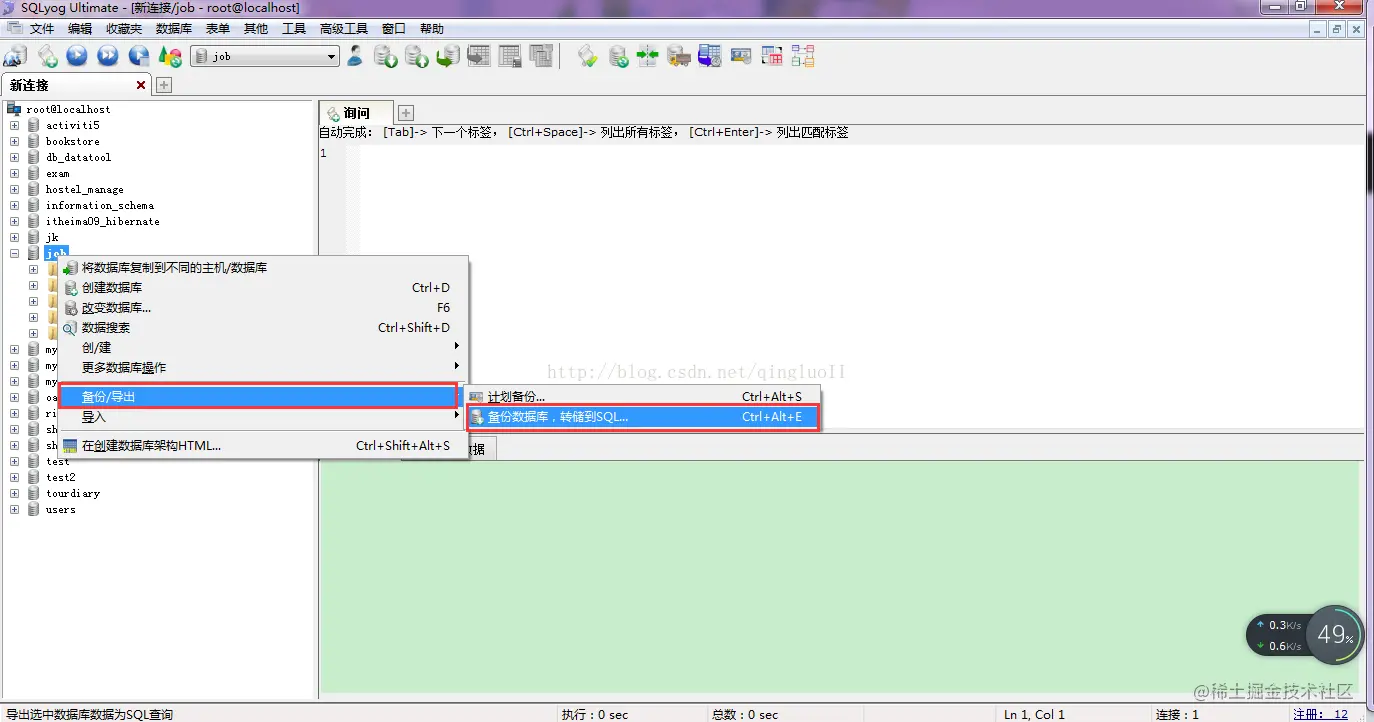Viewport: 1374px width, 722px height.
Task: Click the picture frame toolbar icon
Action: tap(741, 56)
